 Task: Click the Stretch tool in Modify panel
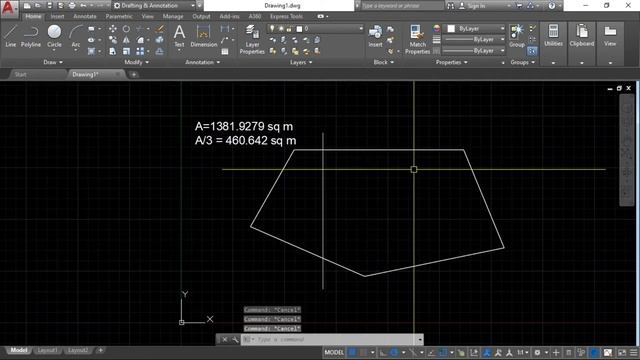click(113, 51)
